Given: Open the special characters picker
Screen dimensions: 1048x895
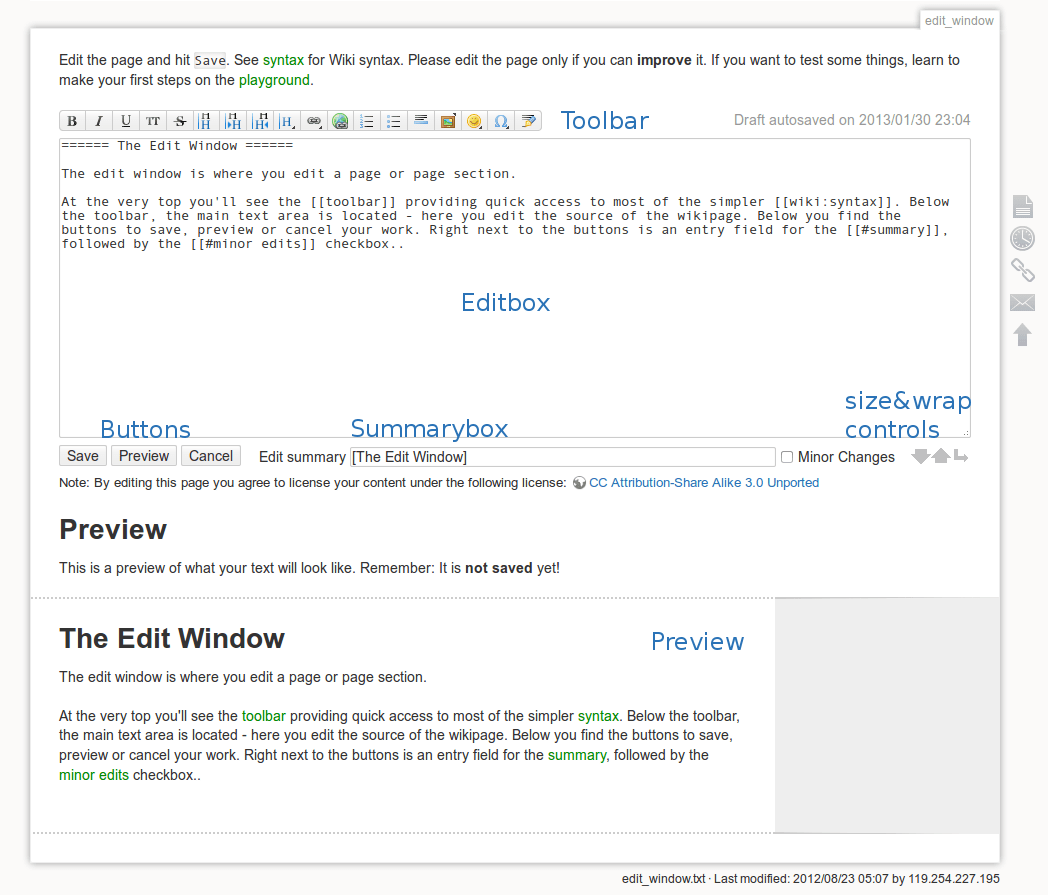Looking at the screenshot, I should (x=501, y=120).
